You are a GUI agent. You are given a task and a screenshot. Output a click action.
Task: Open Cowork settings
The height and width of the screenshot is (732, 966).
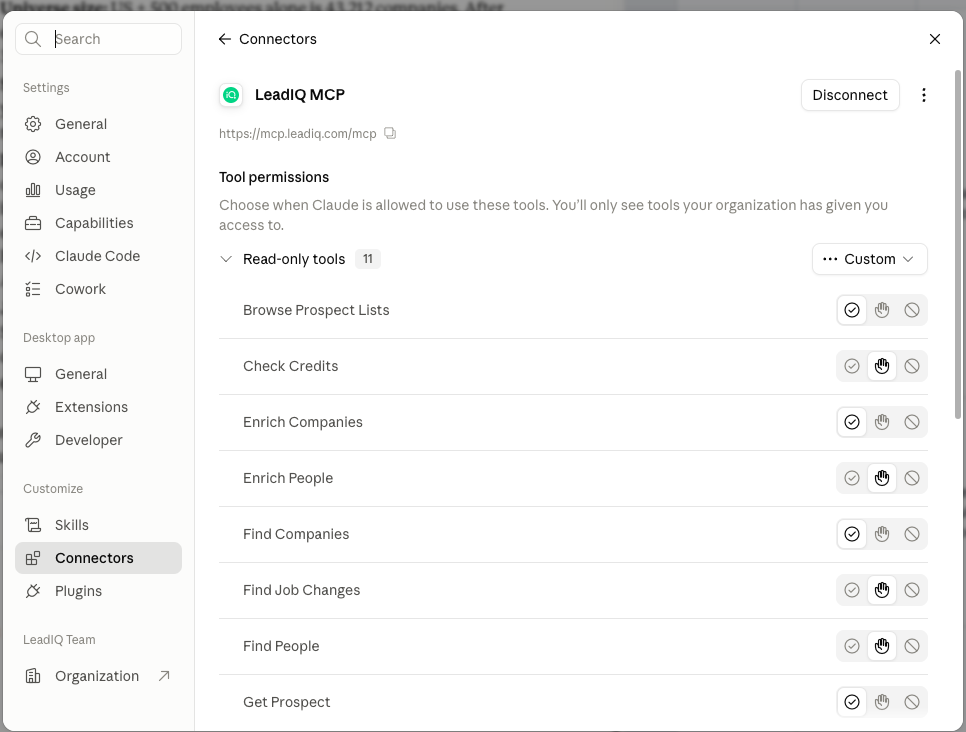(x=99, y=289)
